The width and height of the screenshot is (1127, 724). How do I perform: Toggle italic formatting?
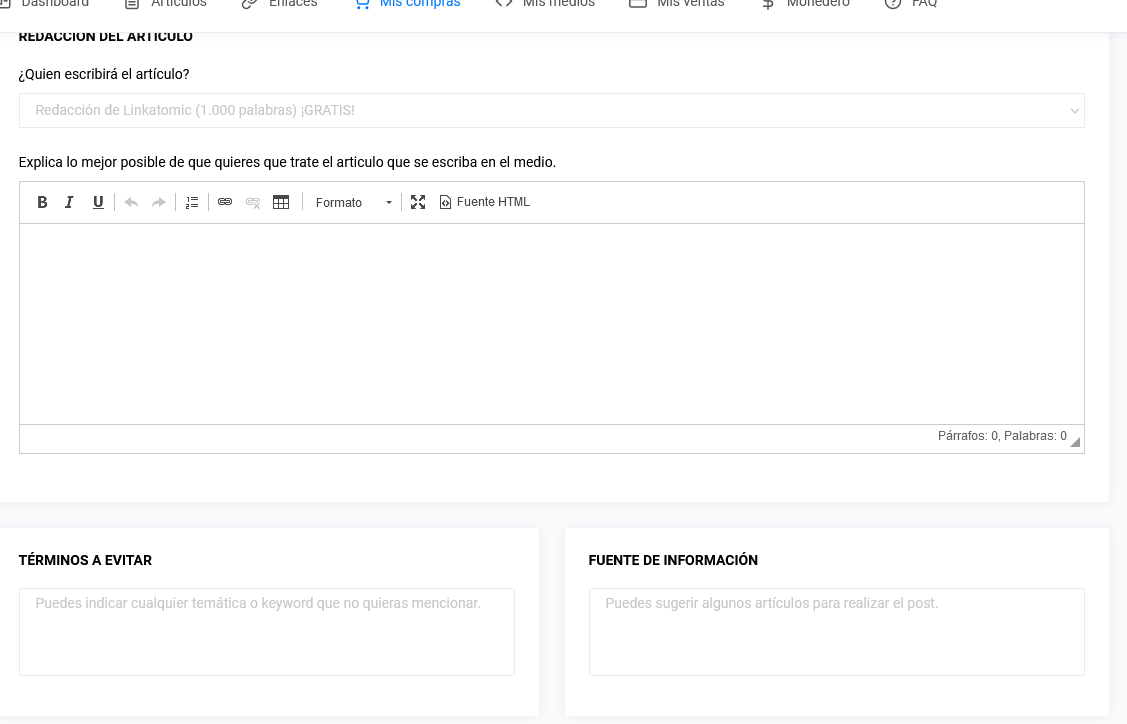[x=69, y=202]
